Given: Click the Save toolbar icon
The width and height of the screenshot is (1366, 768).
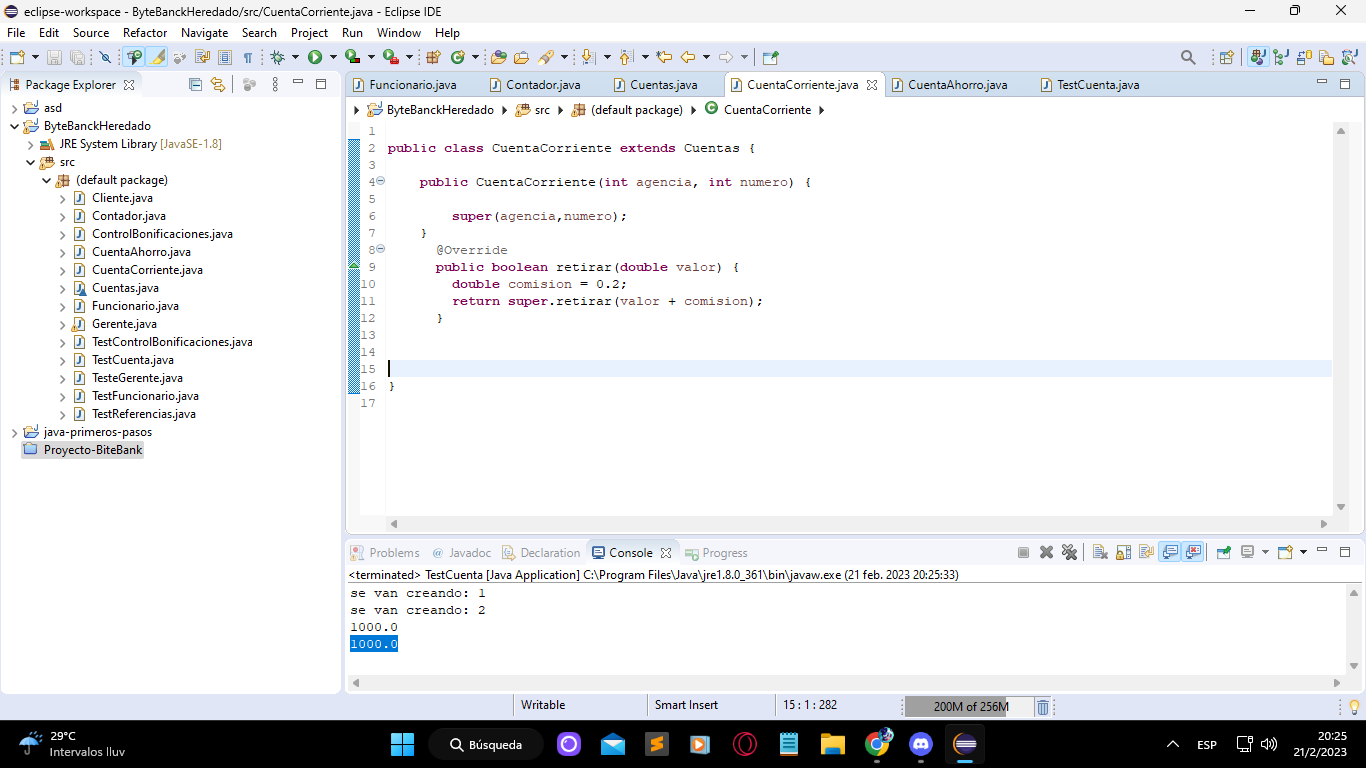Looking at the screenshot, I should [54, 57].
